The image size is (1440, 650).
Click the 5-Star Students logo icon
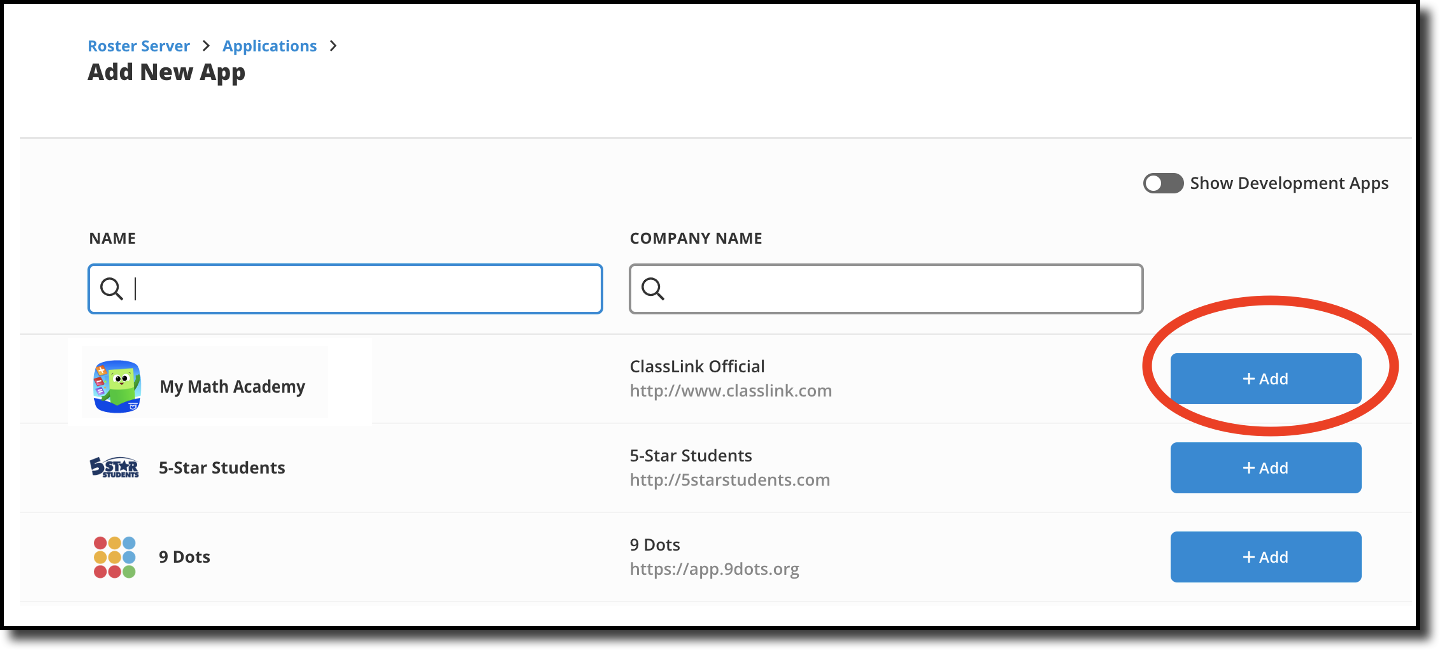coord(114,468)
